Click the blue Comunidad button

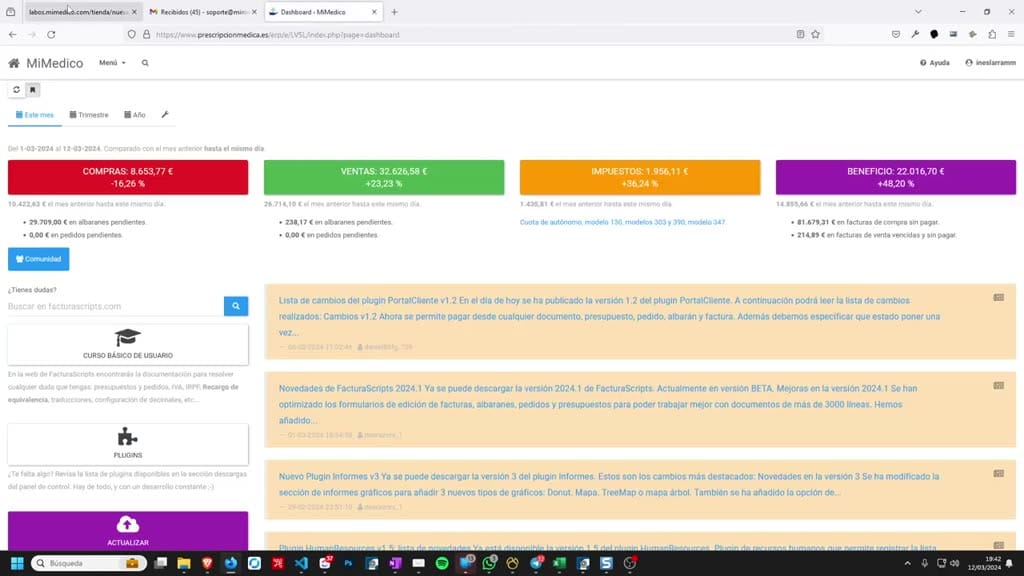(39, 259)
